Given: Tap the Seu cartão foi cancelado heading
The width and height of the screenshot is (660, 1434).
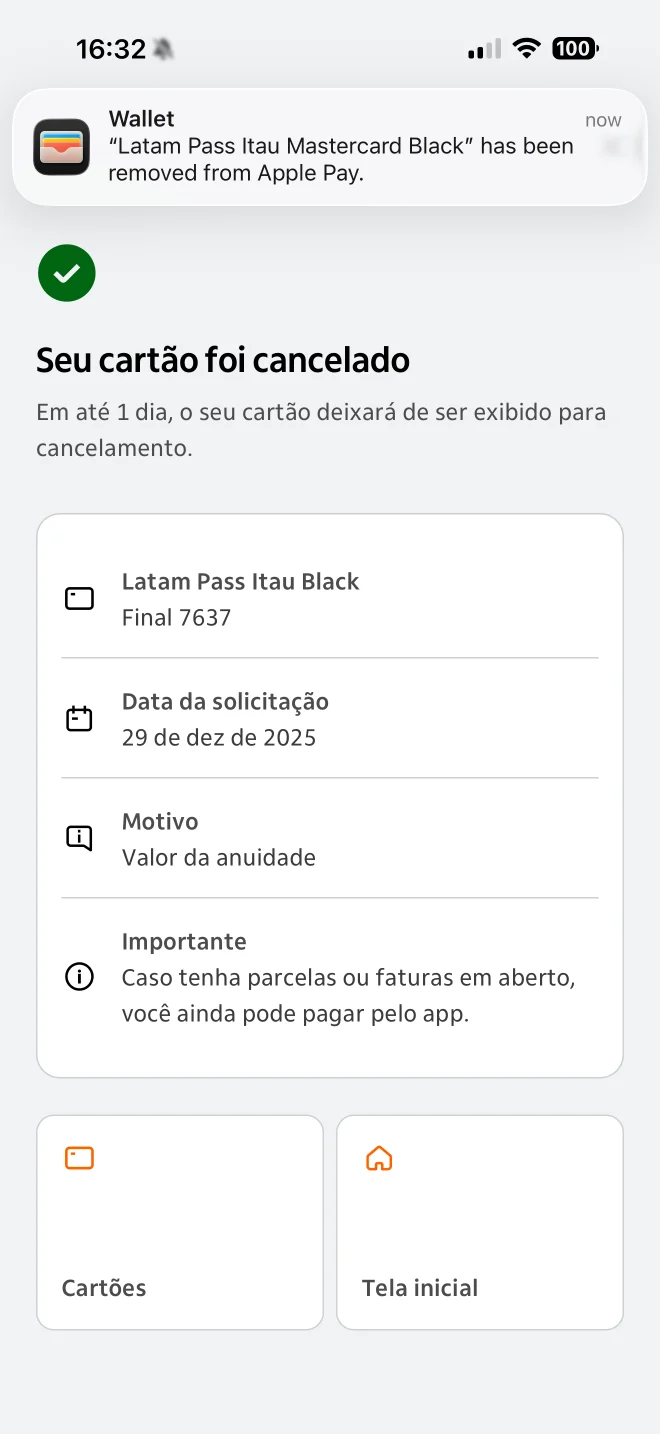Looking at the screenshot, I should [223, 360].
